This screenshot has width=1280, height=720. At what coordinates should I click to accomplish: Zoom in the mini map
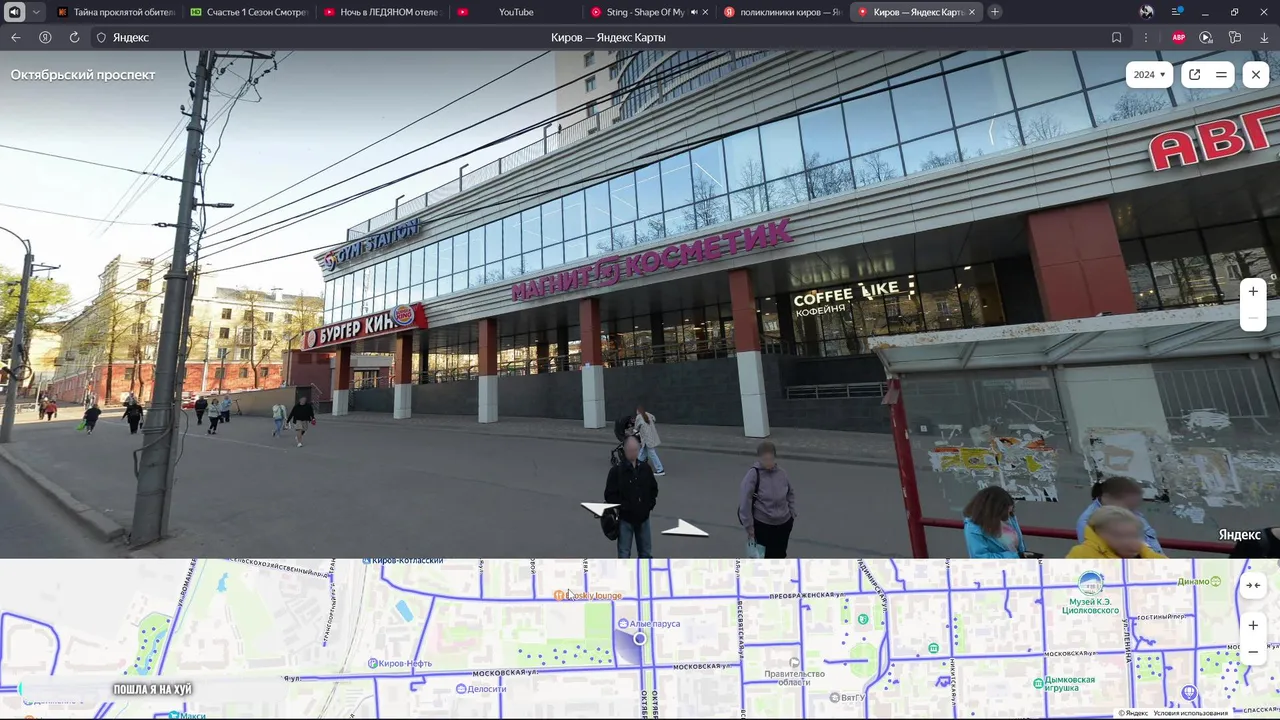point(1253,625)
